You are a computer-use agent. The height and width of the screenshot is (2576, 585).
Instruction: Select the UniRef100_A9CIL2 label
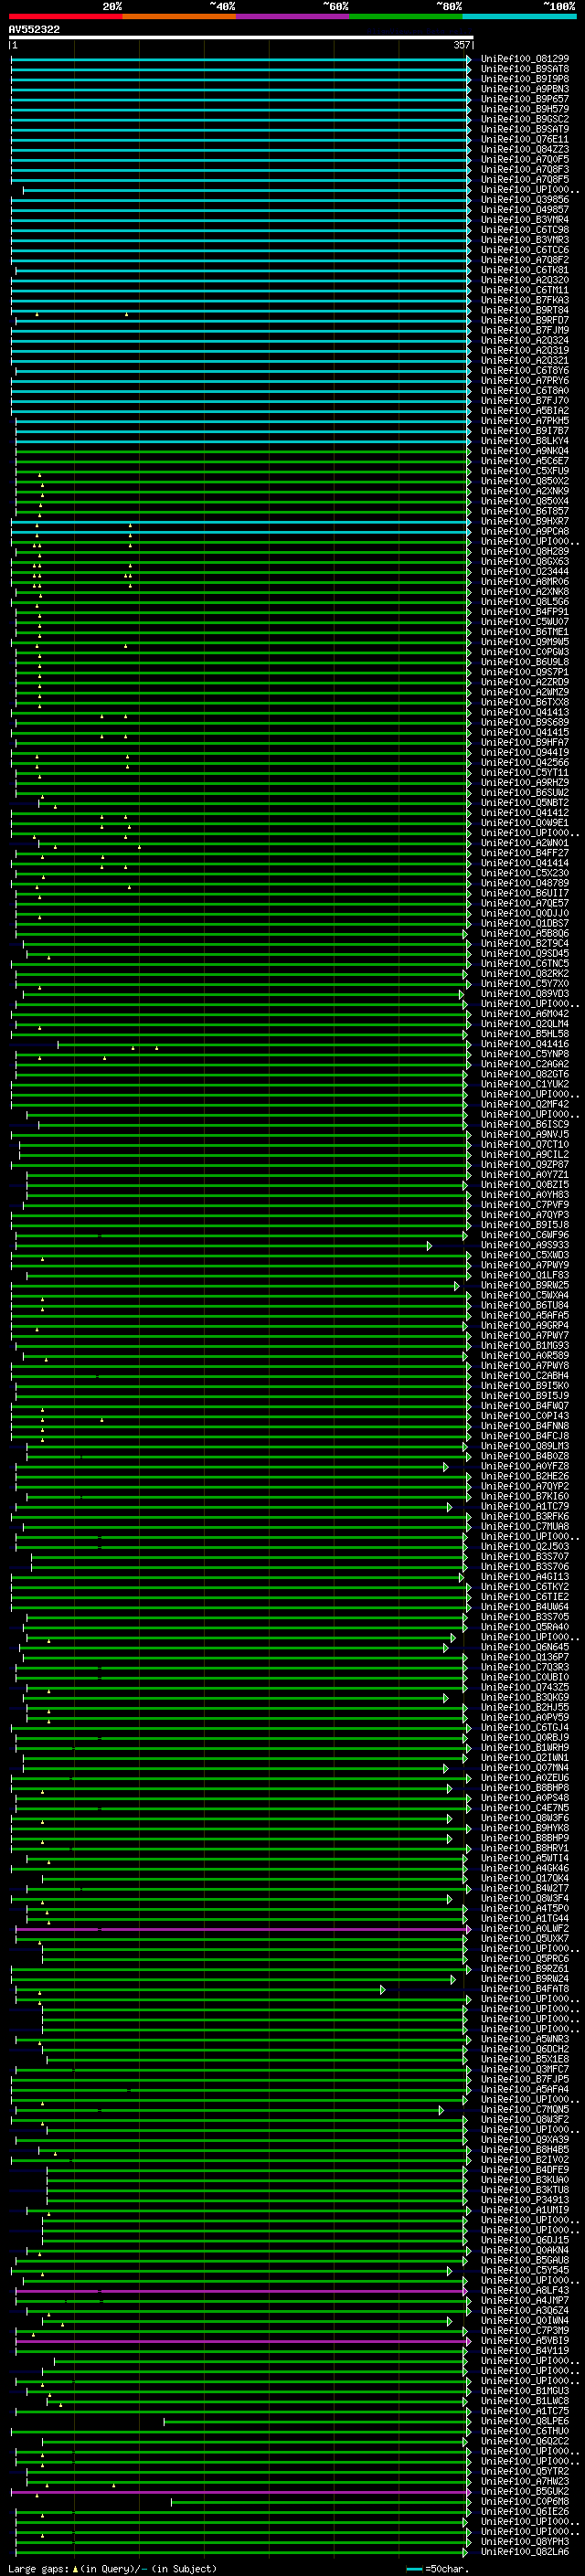click(x=525, y=1155)
